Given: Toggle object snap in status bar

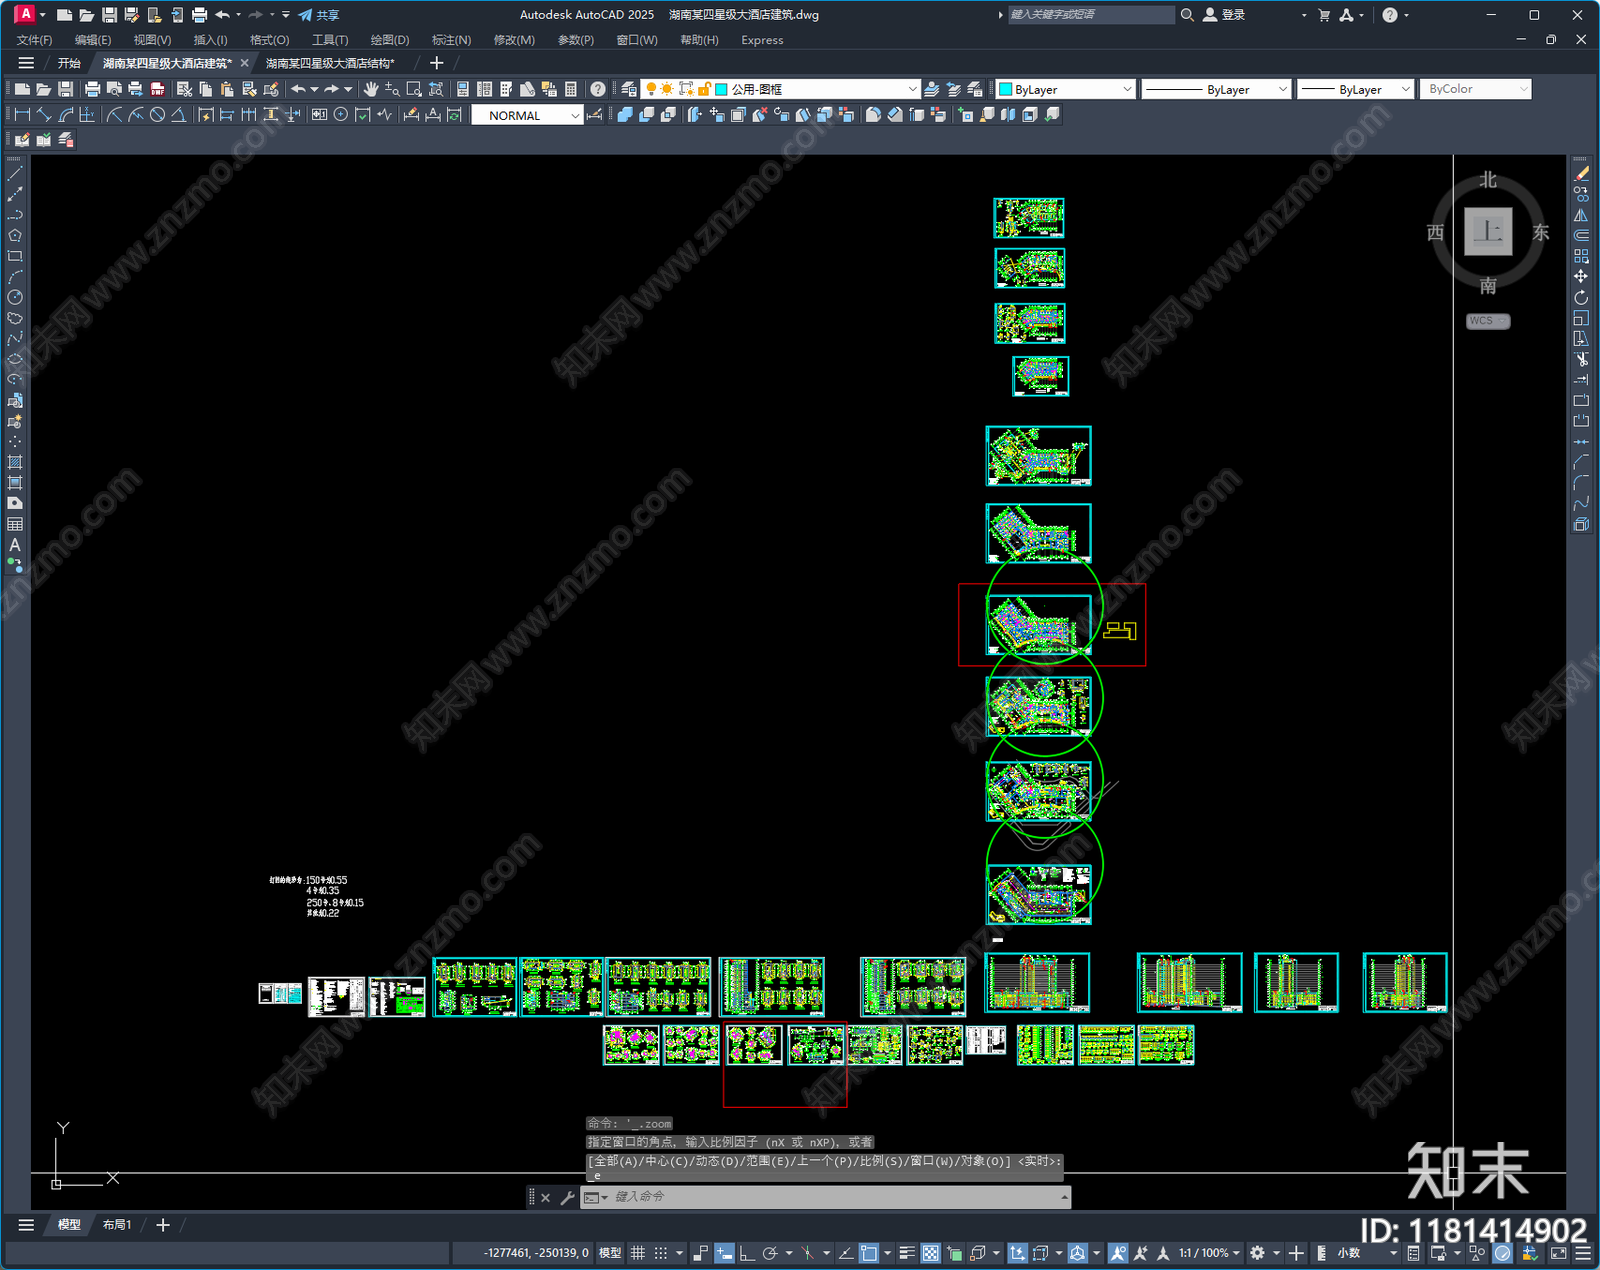Looking at the screenshot, I should pyautogui.click(x=869, y=1253).
